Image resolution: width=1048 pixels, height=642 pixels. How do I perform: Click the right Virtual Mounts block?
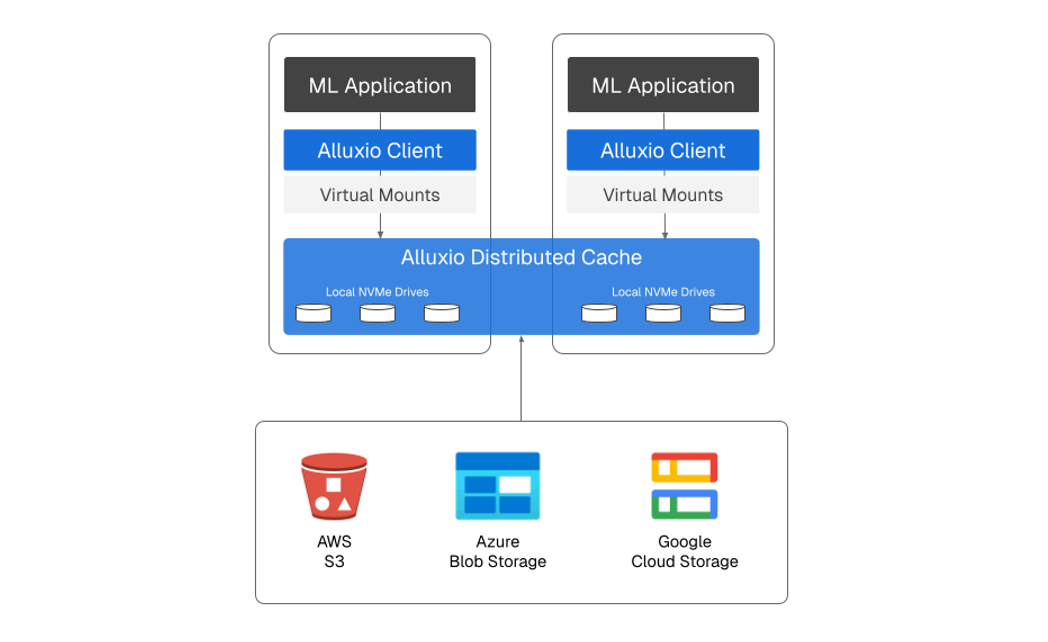point(663,194)
